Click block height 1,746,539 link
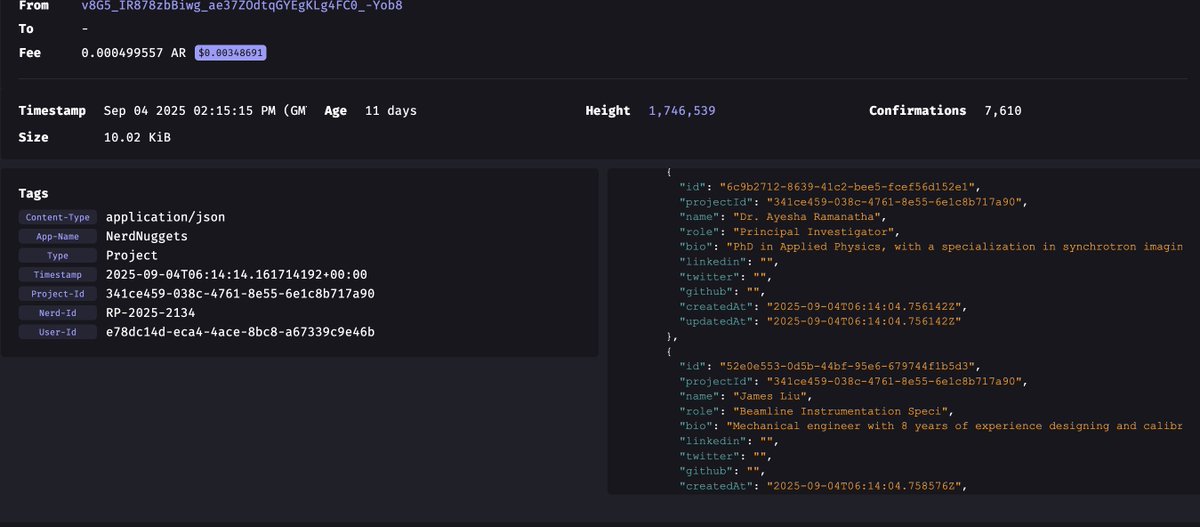This screenshot has width=1200, height=527. tap(682, 111)
